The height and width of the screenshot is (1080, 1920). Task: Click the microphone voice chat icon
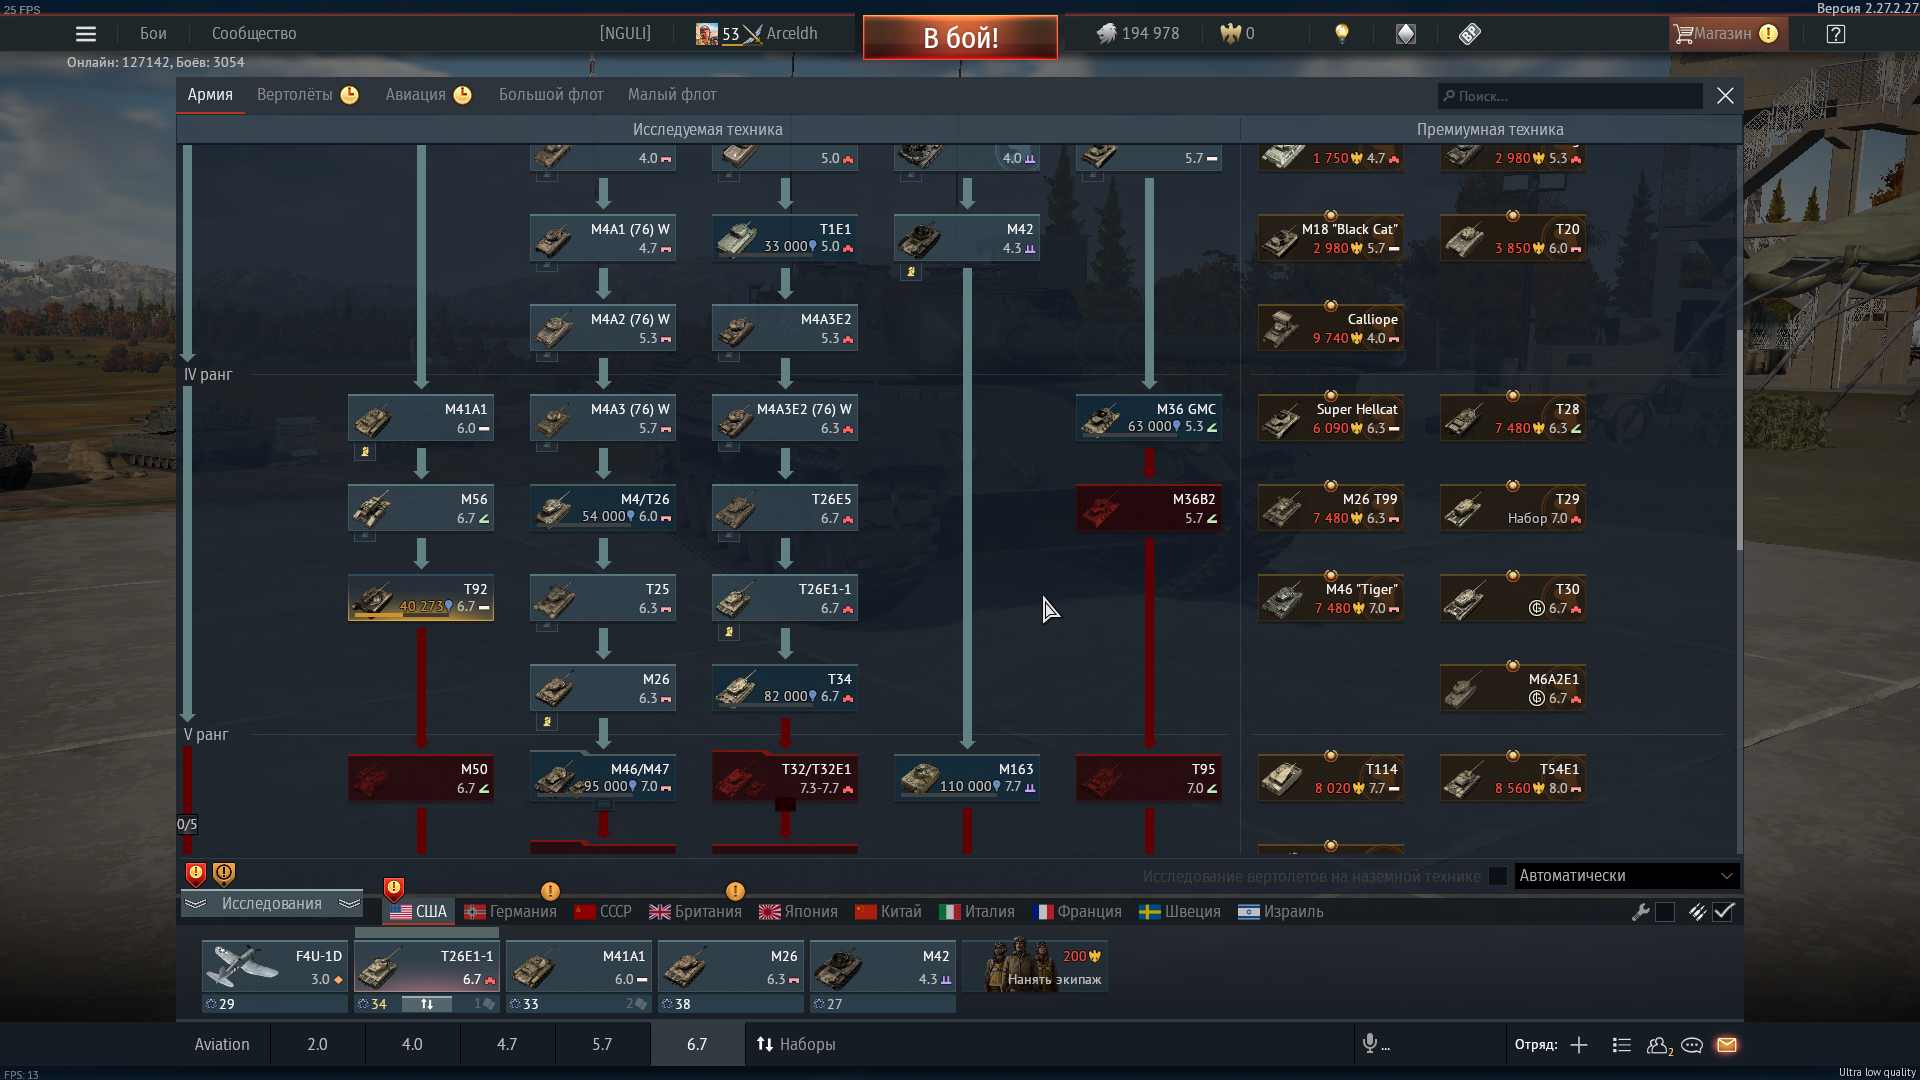click(x=1370, y=1044)
